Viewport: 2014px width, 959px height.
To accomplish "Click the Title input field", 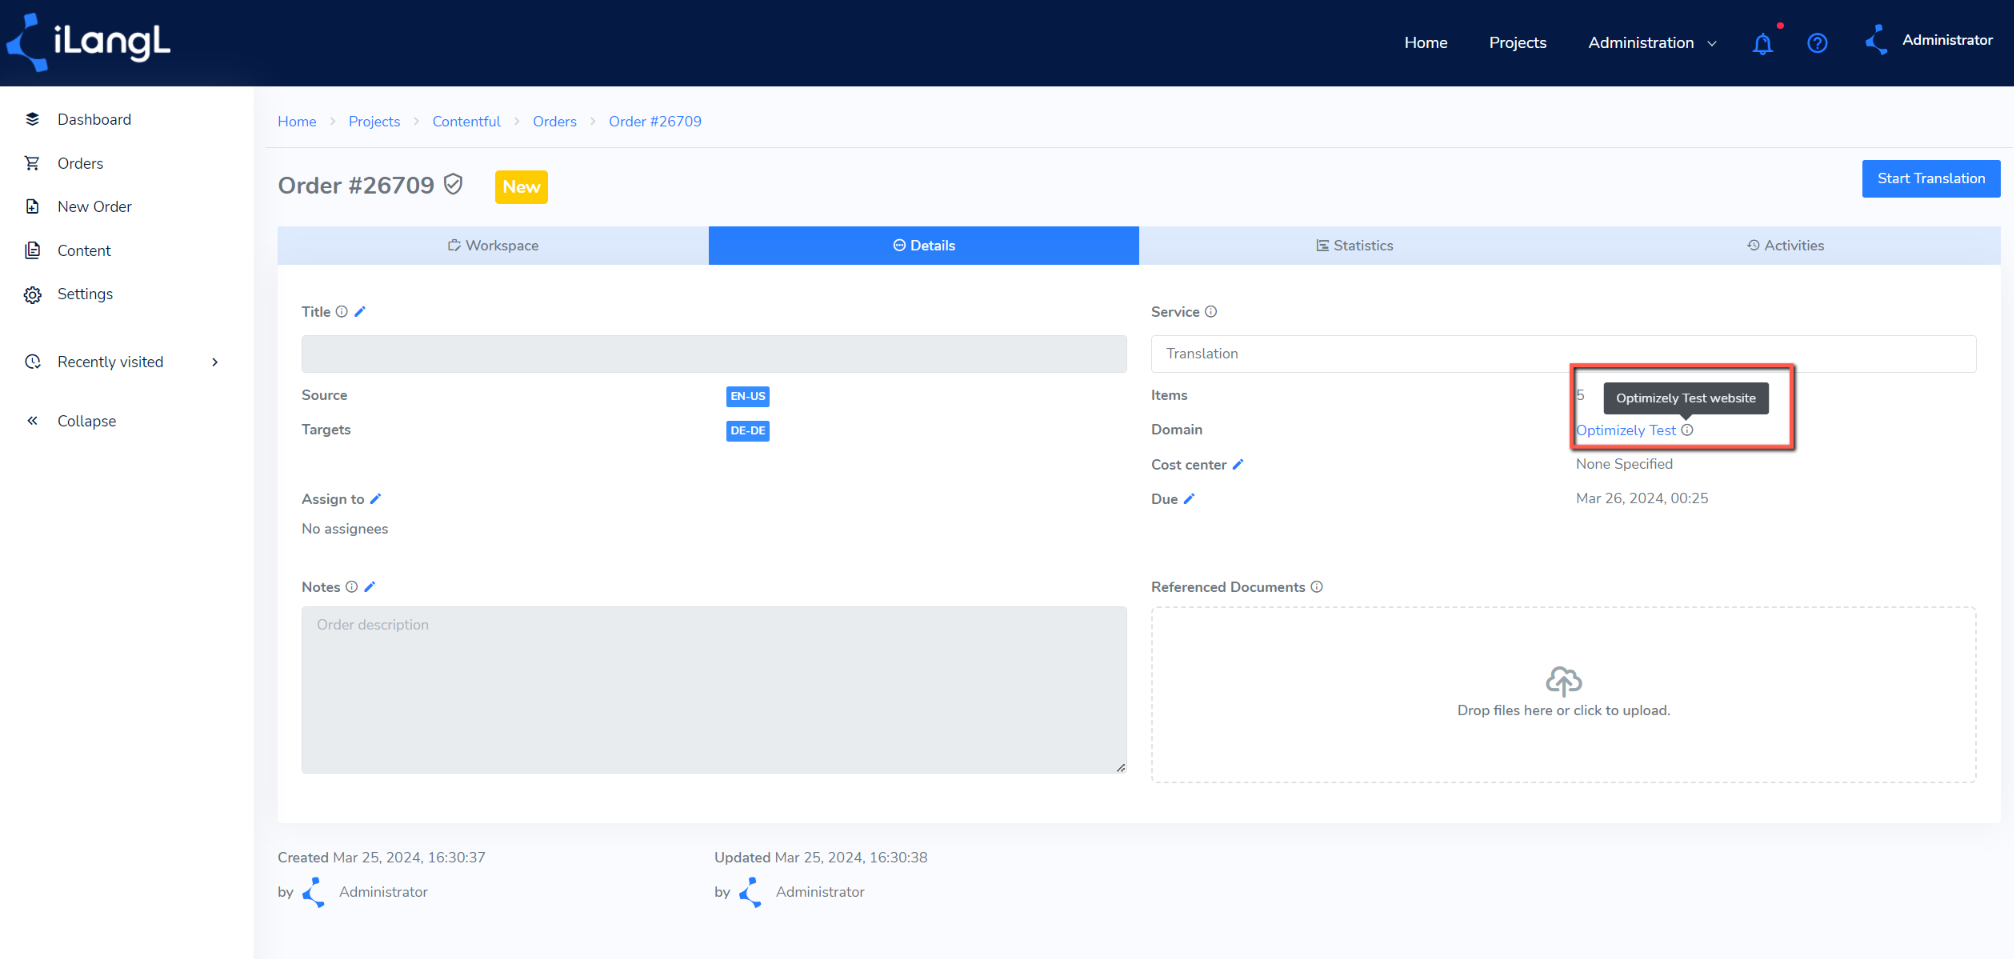I will pyautogui.click(x=714, y=354).
